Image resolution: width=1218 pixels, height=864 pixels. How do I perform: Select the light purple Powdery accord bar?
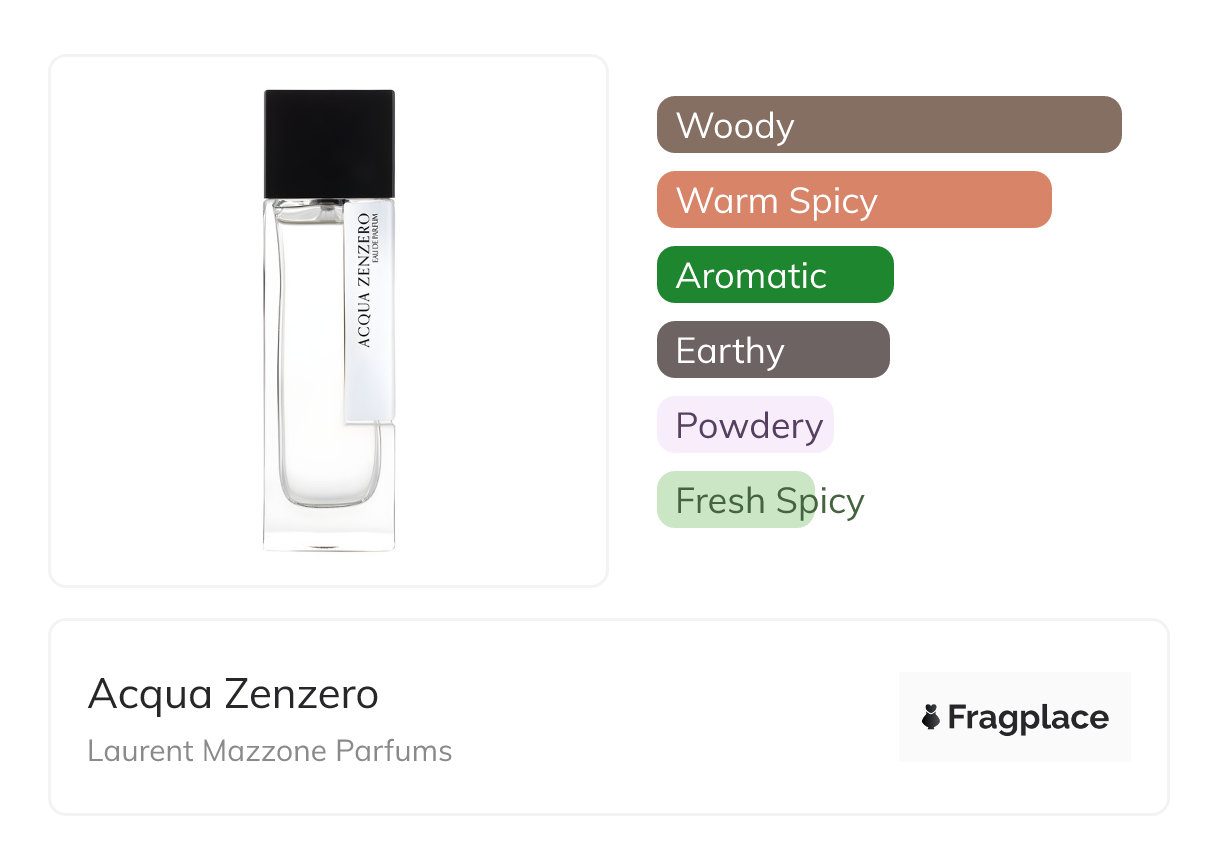745,425
